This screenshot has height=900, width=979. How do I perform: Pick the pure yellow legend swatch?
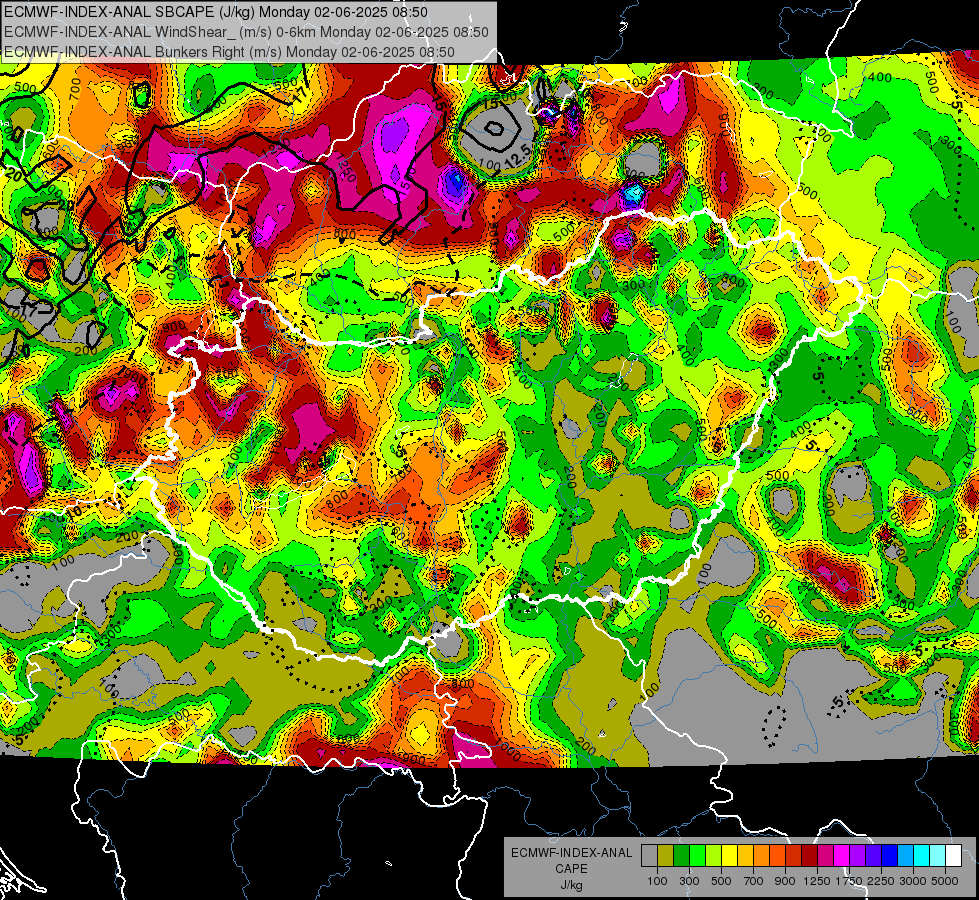click(x=729, y=856)
